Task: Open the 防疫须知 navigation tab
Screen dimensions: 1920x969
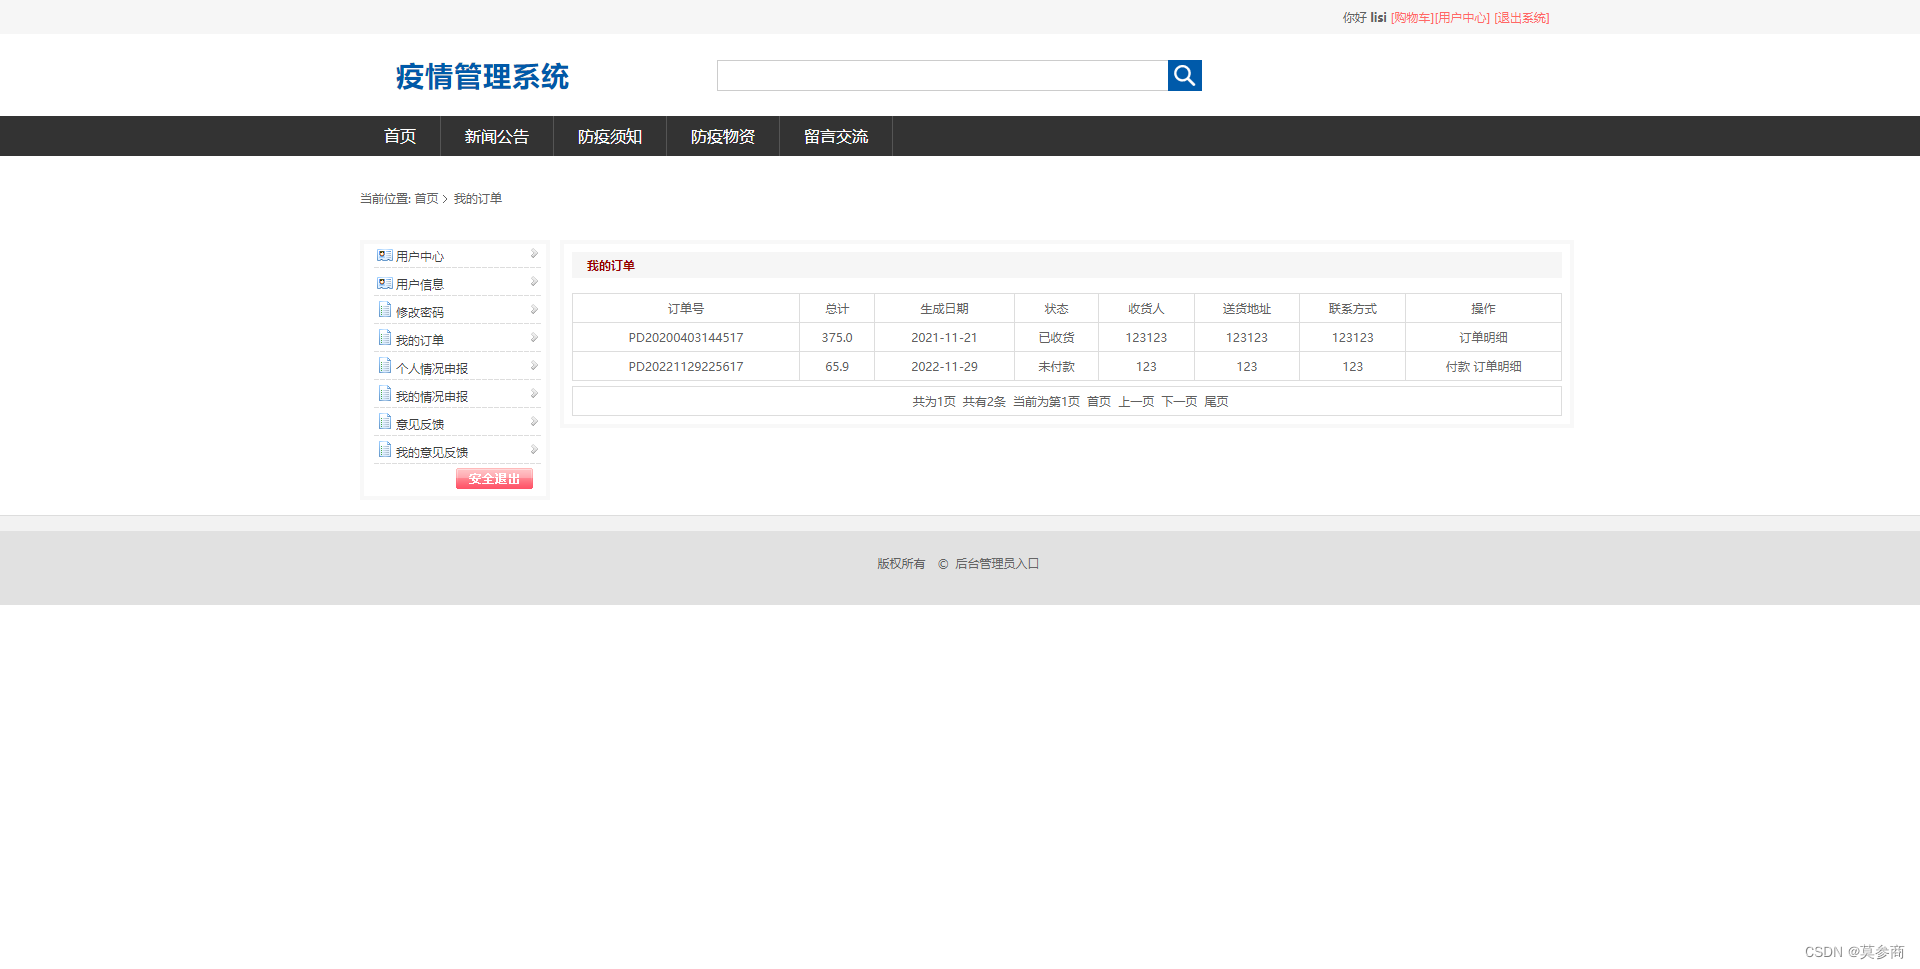Action: tap(610, 136)
